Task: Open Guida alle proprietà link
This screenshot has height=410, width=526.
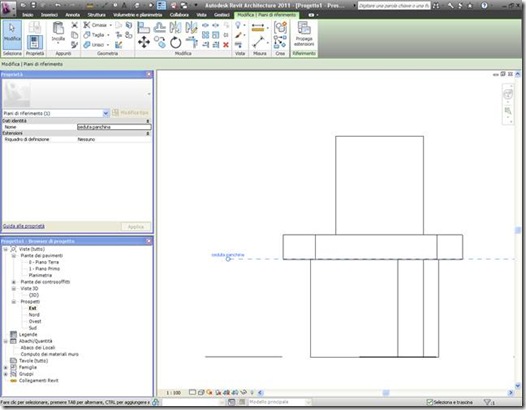Action: (23, 226)
